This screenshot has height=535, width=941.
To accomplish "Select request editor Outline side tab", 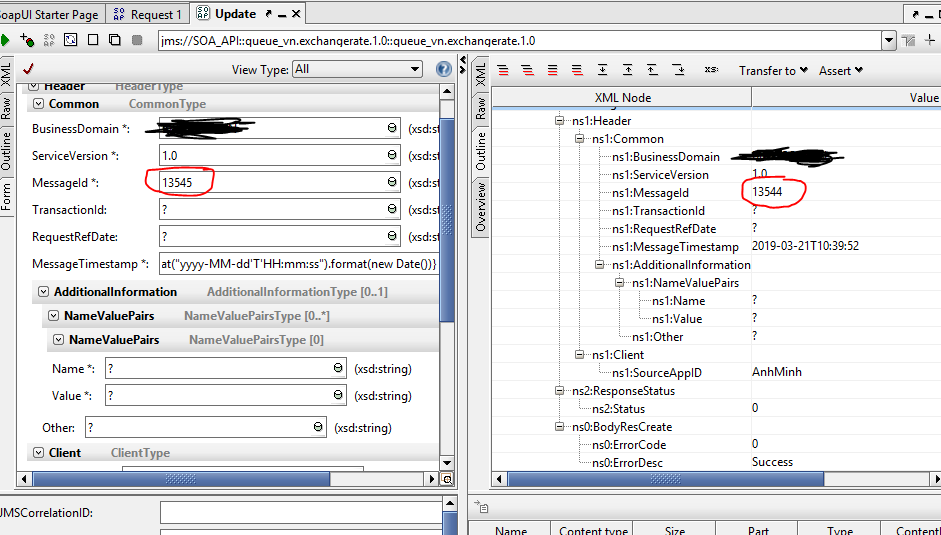I will (6, 151).
